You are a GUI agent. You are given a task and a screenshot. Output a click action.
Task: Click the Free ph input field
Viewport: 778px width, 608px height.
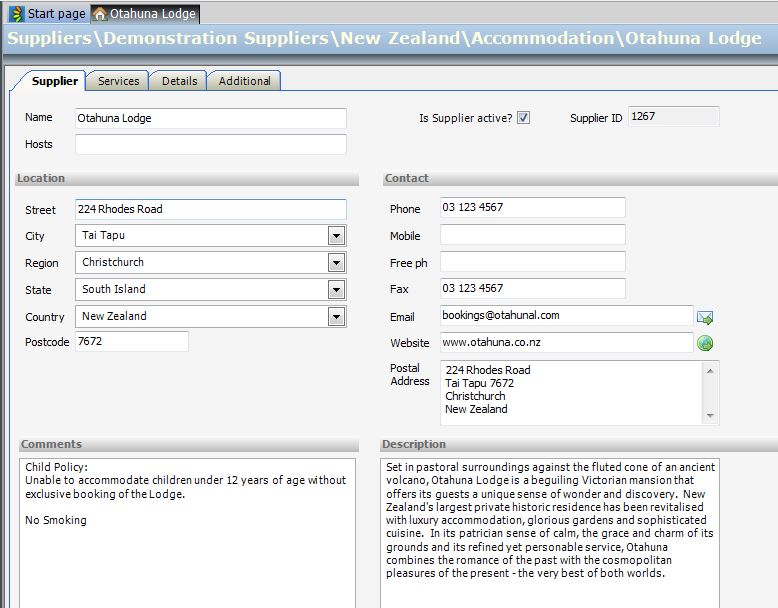(x=532, y=262)
